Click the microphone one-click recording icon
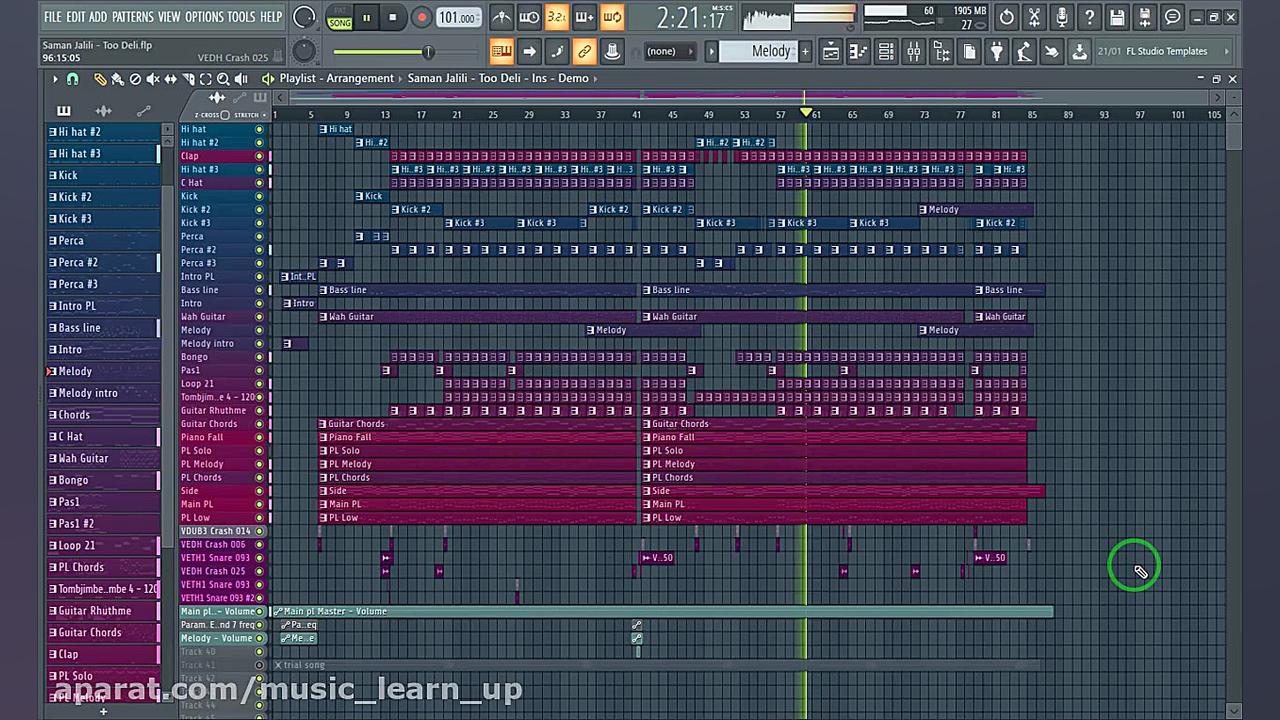The image size is (1280, 720). pyautogui.click(x=1062, y=17)
